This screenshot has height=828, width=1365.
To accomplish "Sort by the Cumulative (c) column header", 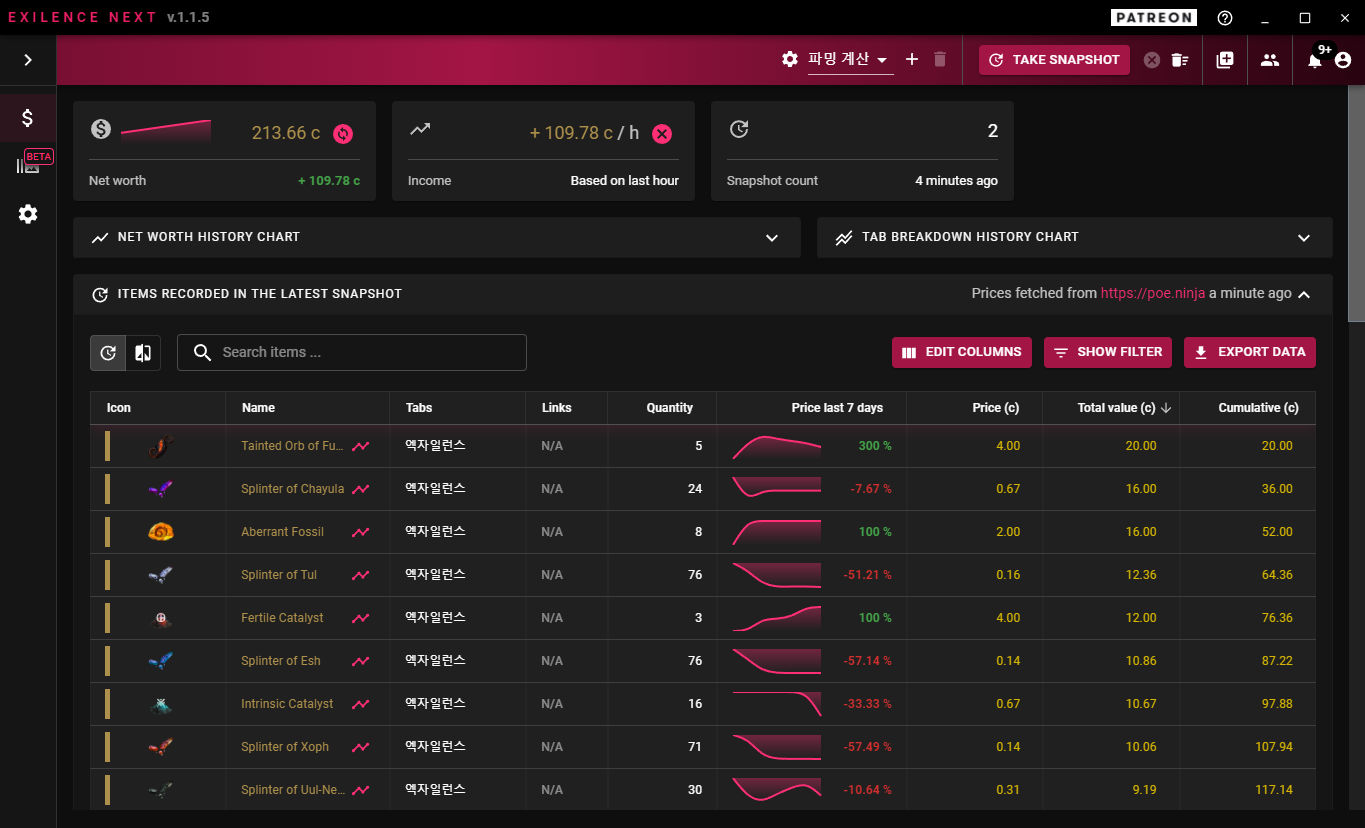I will [1258, 408].
